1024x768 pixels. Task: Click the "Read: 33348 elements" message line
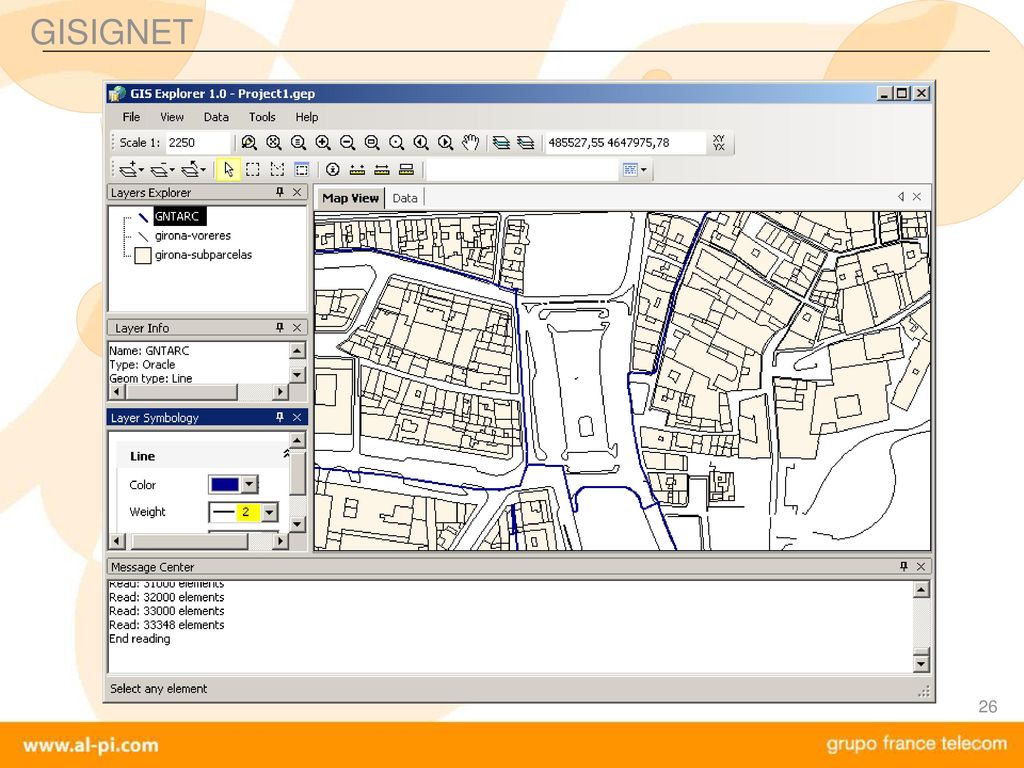167,625
